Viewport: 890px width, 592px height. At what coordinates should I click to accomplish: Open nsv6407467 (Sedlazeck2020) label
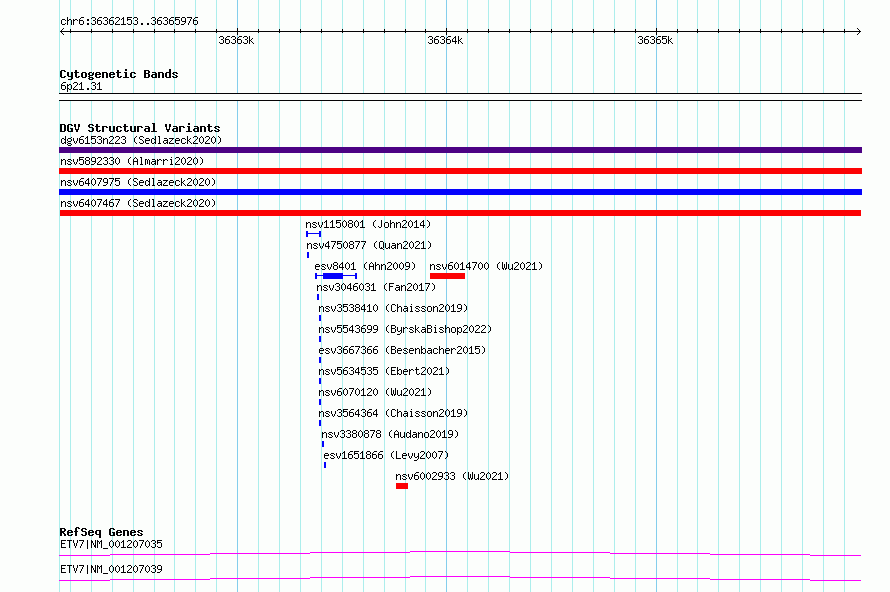tap(138, 203)
